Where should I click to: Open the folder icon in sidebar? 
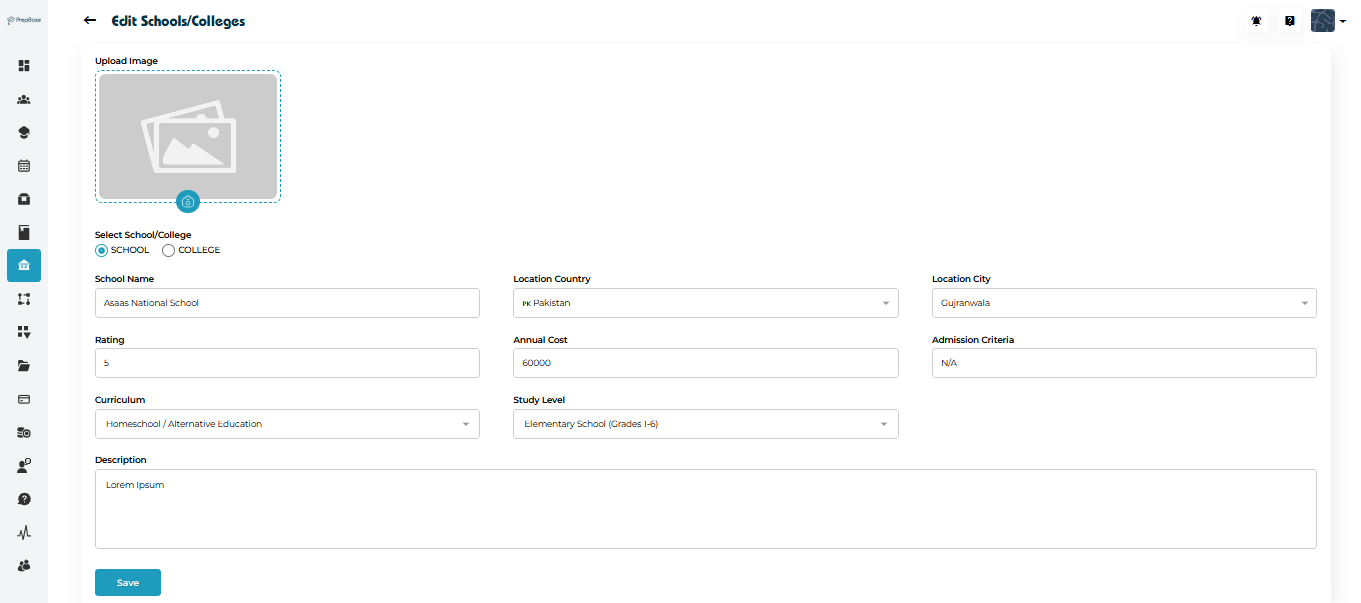[x=24, y=366]
